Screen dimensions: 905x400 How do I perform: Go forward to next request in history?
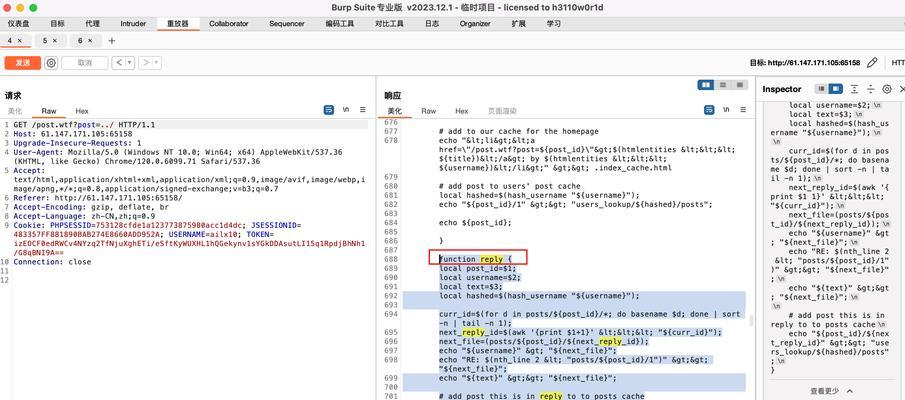coord(146,63)
